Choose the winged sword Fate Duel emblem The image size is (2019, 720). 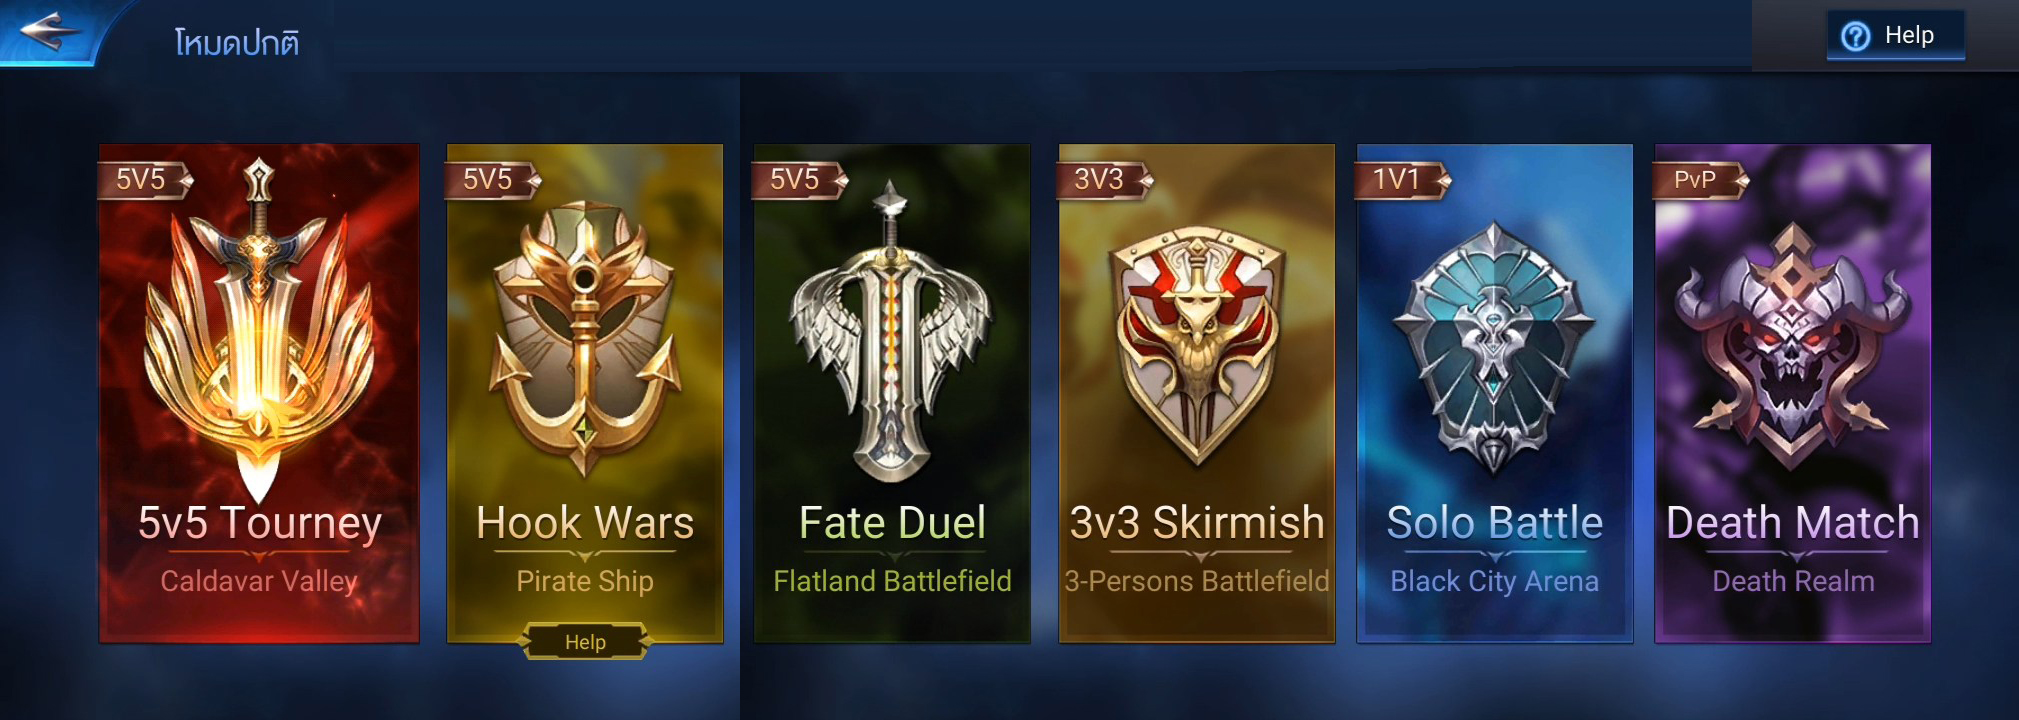[x=890, y=332]
